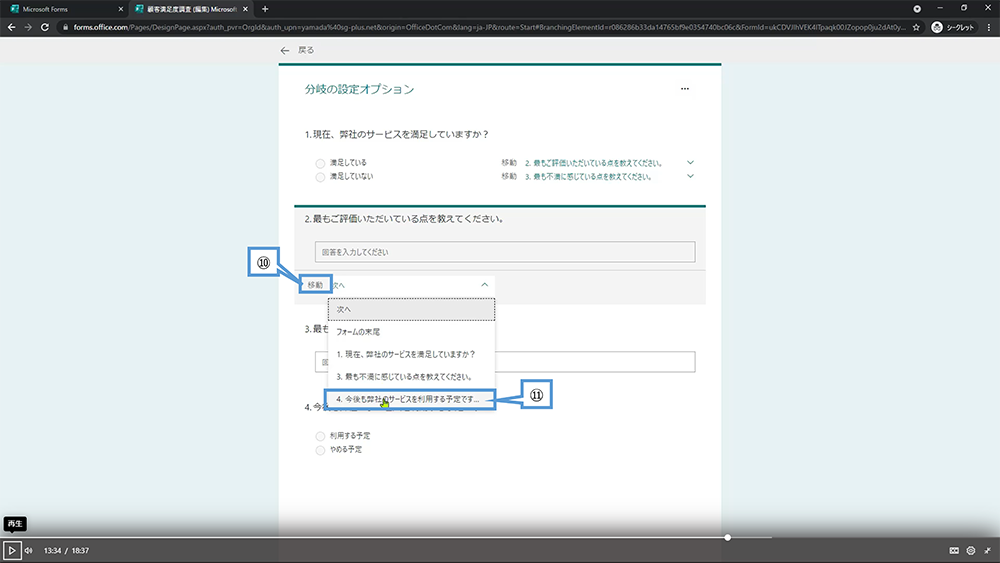Close the Microsoft Forms tab
The image size is (1000, 563).
pyautogui.click(x=121, y=9)
